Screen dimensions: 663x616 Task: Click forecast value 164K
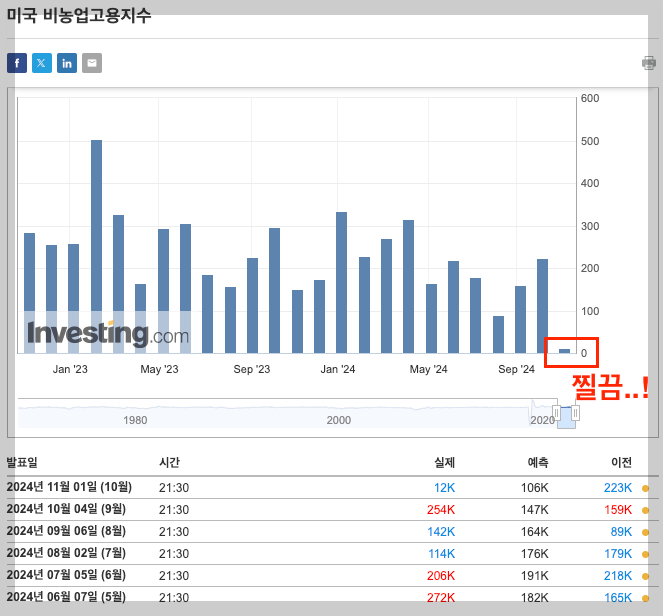[x=534, y=532]
